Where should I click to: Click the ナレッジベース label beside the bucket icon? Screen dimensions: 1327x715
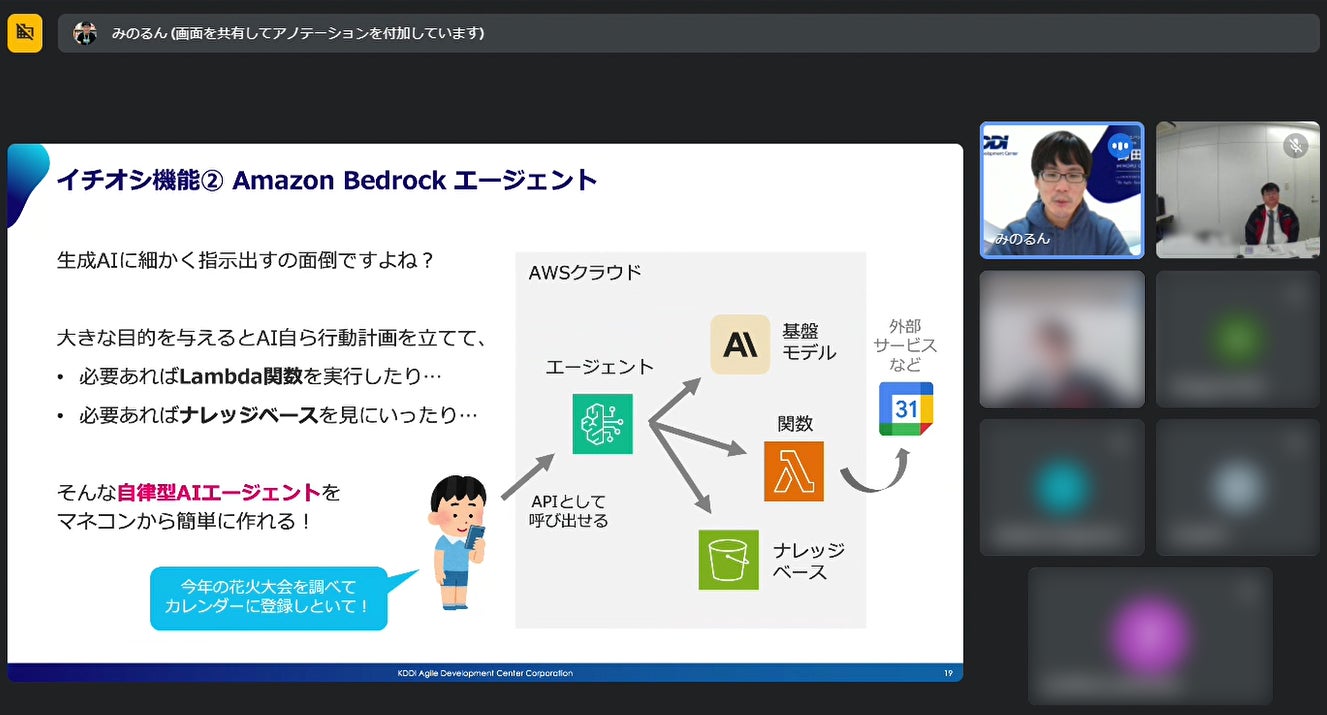point(808,561)
